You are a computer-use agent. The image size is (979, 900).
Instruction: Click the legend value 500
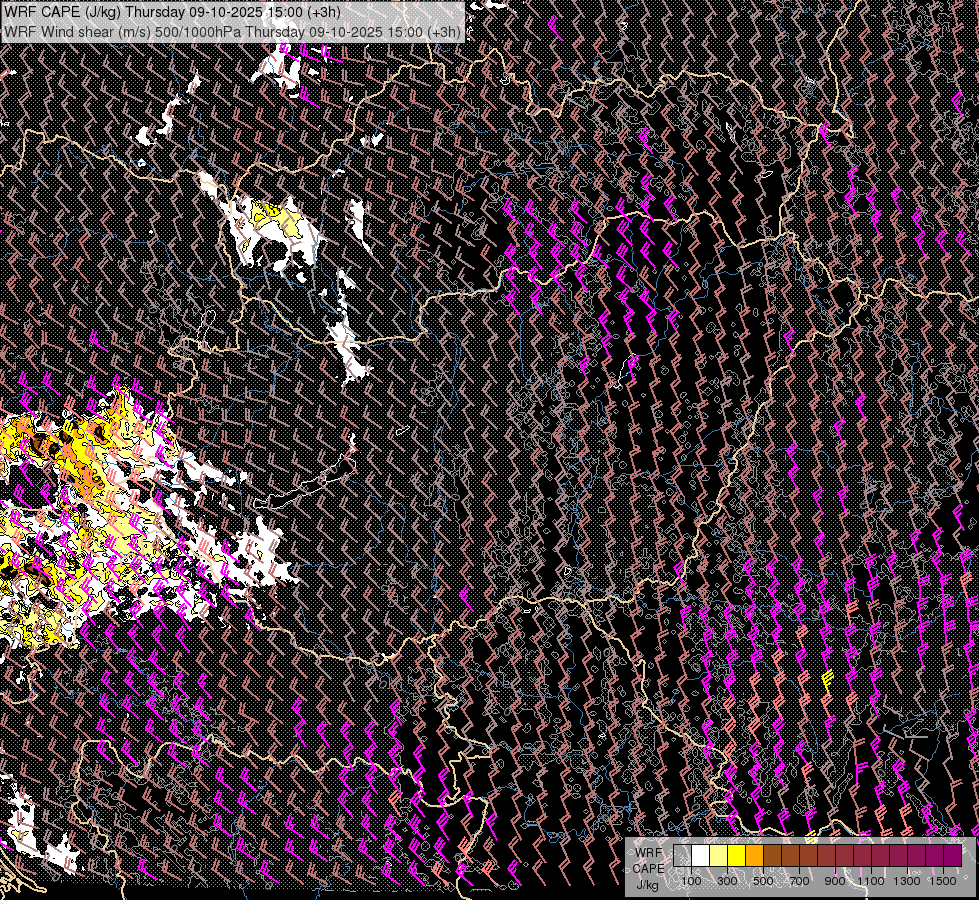pyautogui.click(x=763, y=881)
